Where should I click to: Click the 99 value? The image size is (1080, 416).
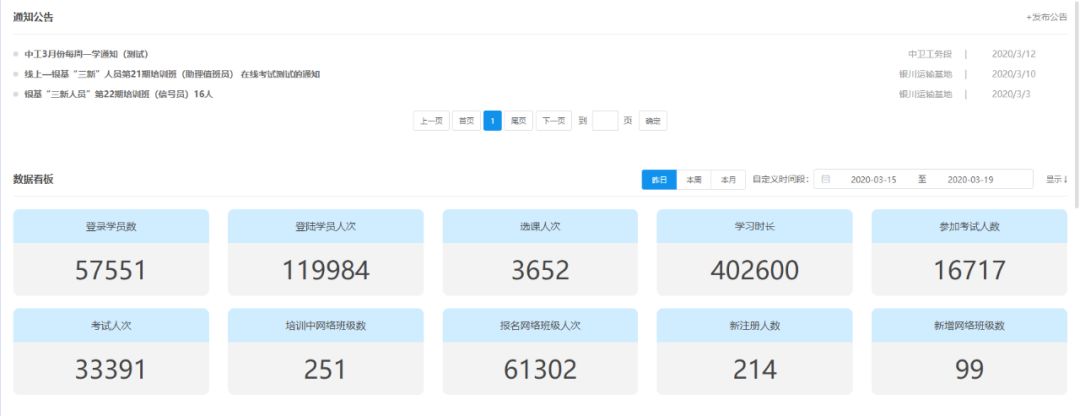(x=969, y=370)
